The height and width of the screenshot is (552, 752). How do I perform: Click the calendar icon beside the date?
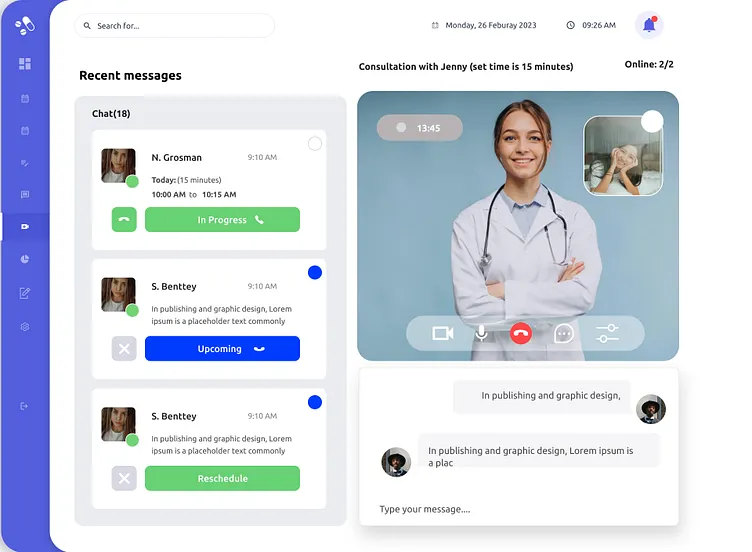point(435,25)
